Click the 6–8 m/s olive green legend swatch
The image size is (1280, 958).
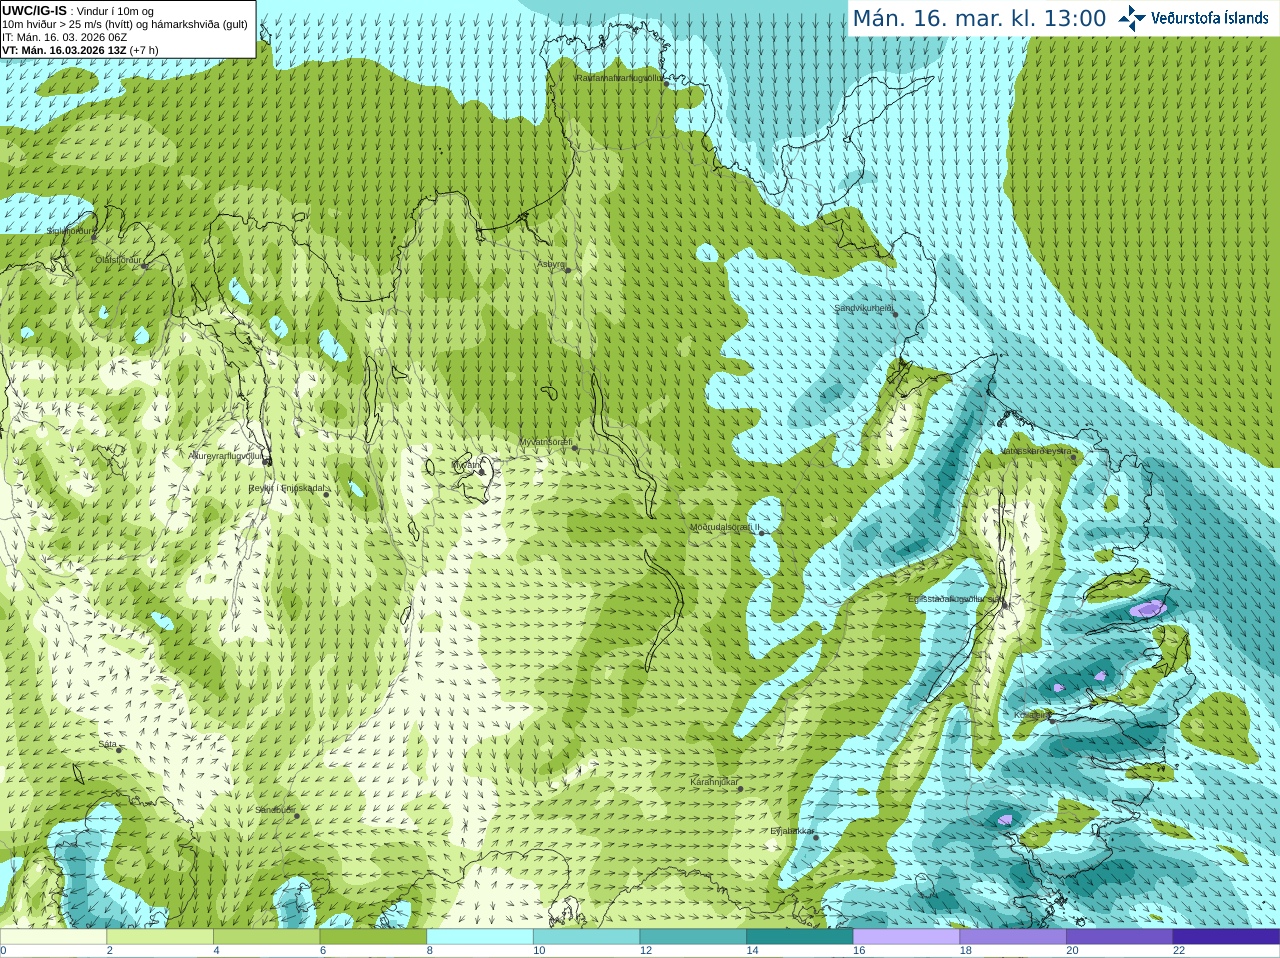(x=373, y=937)
